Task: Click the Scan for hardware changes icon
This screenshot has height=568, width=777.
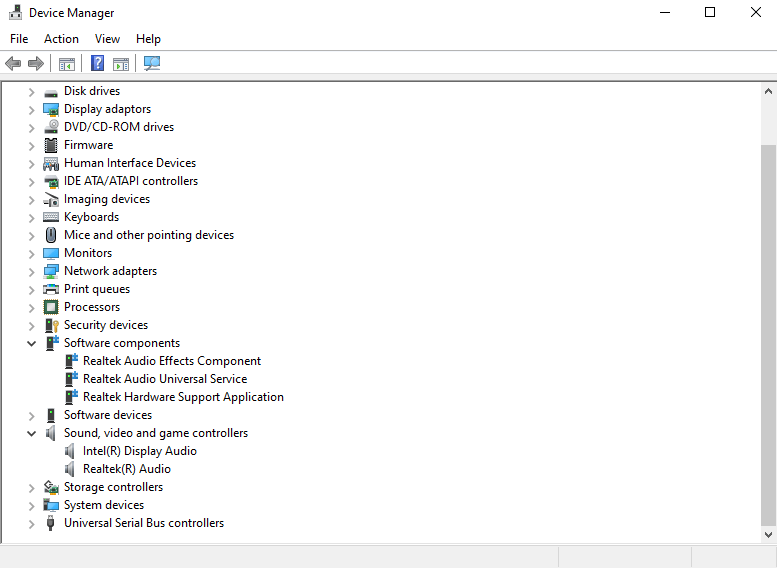Action: 152,63
